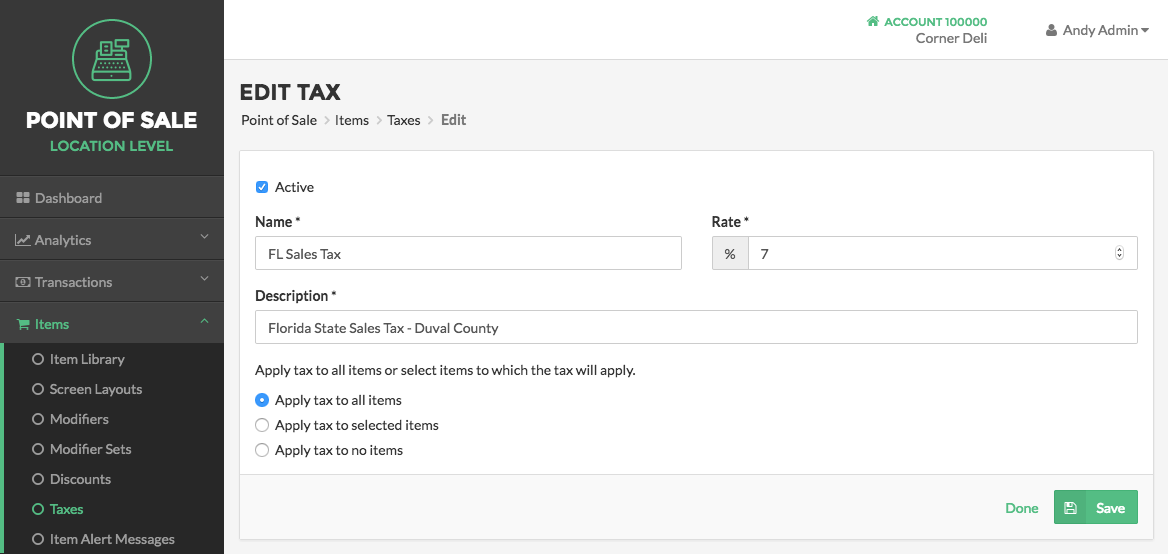This screenshot has height=554, width=1168.
Task: Select Apply tax to no items
Action: 261,450
